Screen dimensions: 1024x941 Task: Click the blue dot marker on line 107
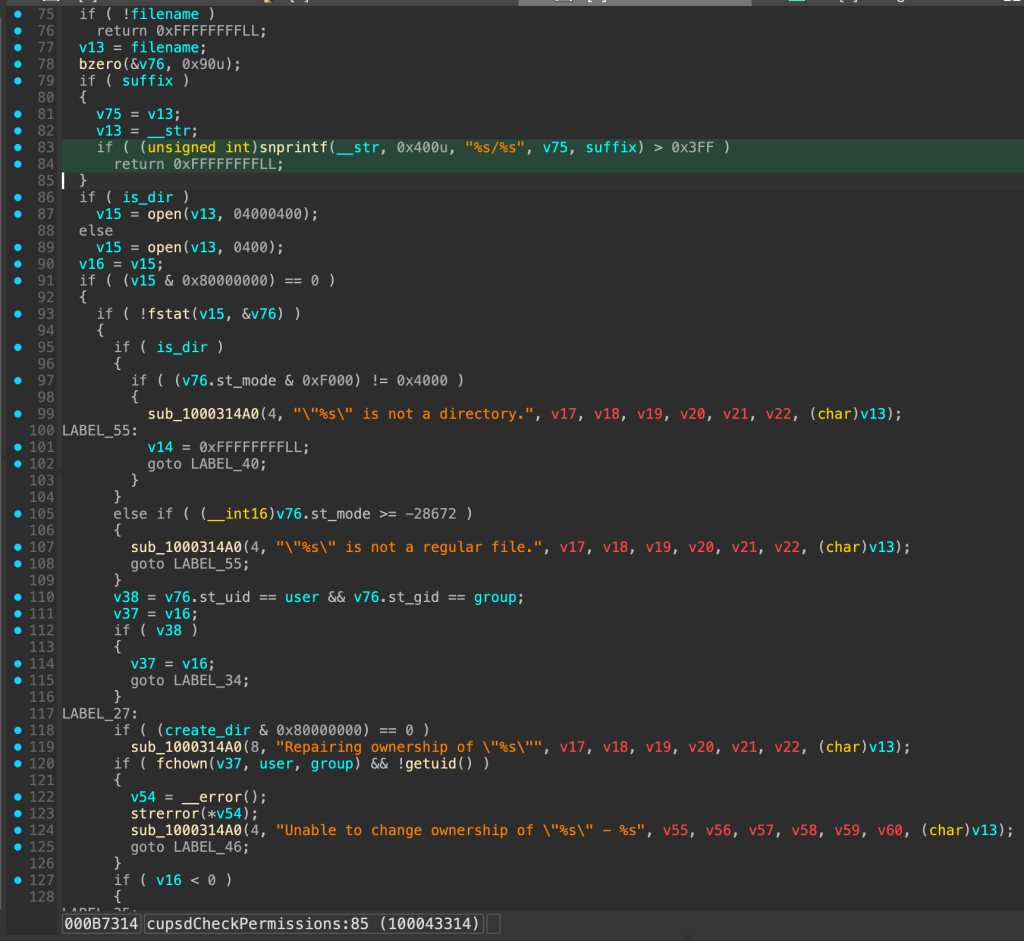click(x=18, y=547)
